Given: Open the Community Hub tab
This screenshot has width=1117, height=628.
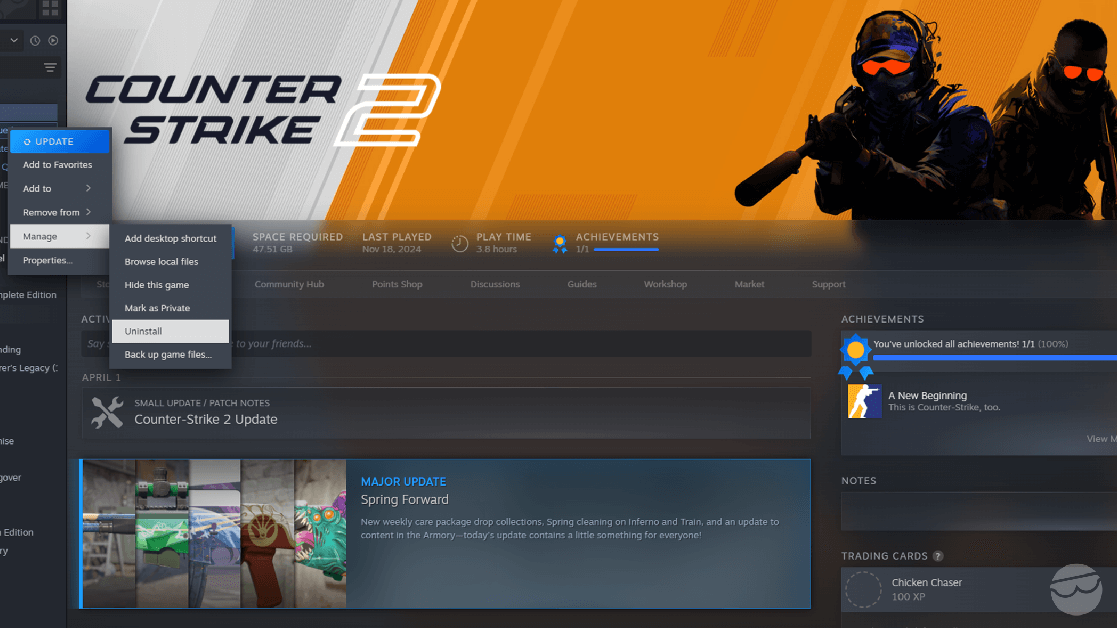Looking at the screenshot, I should point(289,284).
